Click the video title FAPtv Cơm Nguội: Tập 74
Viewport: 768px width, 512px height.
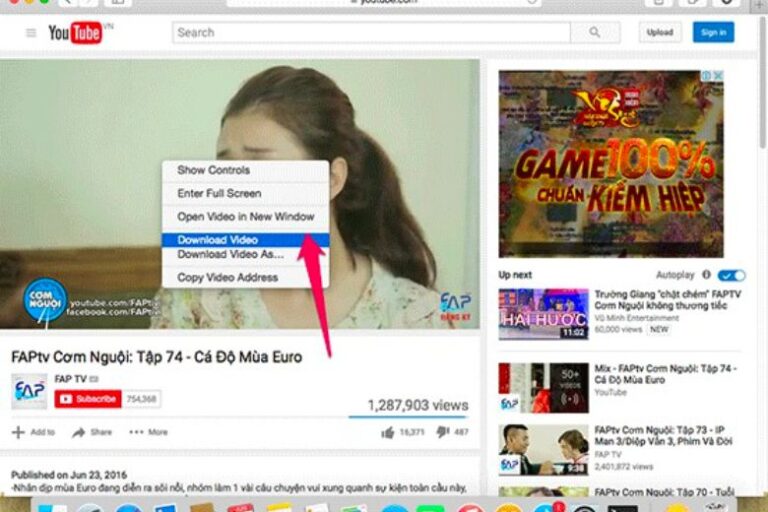[157, 357]
